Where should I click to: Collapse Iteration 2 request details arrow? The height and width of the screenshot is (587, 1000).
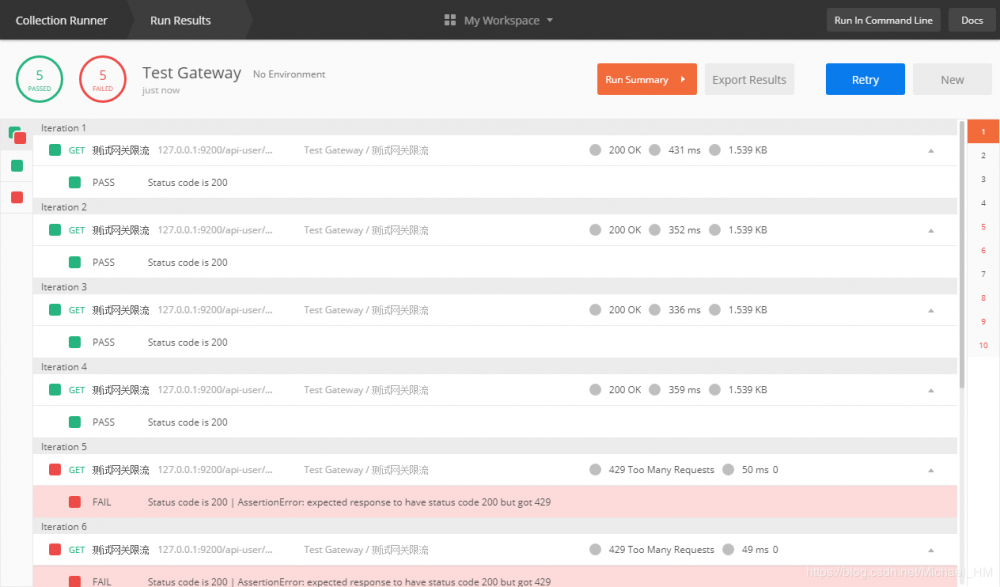pos(930,230)
